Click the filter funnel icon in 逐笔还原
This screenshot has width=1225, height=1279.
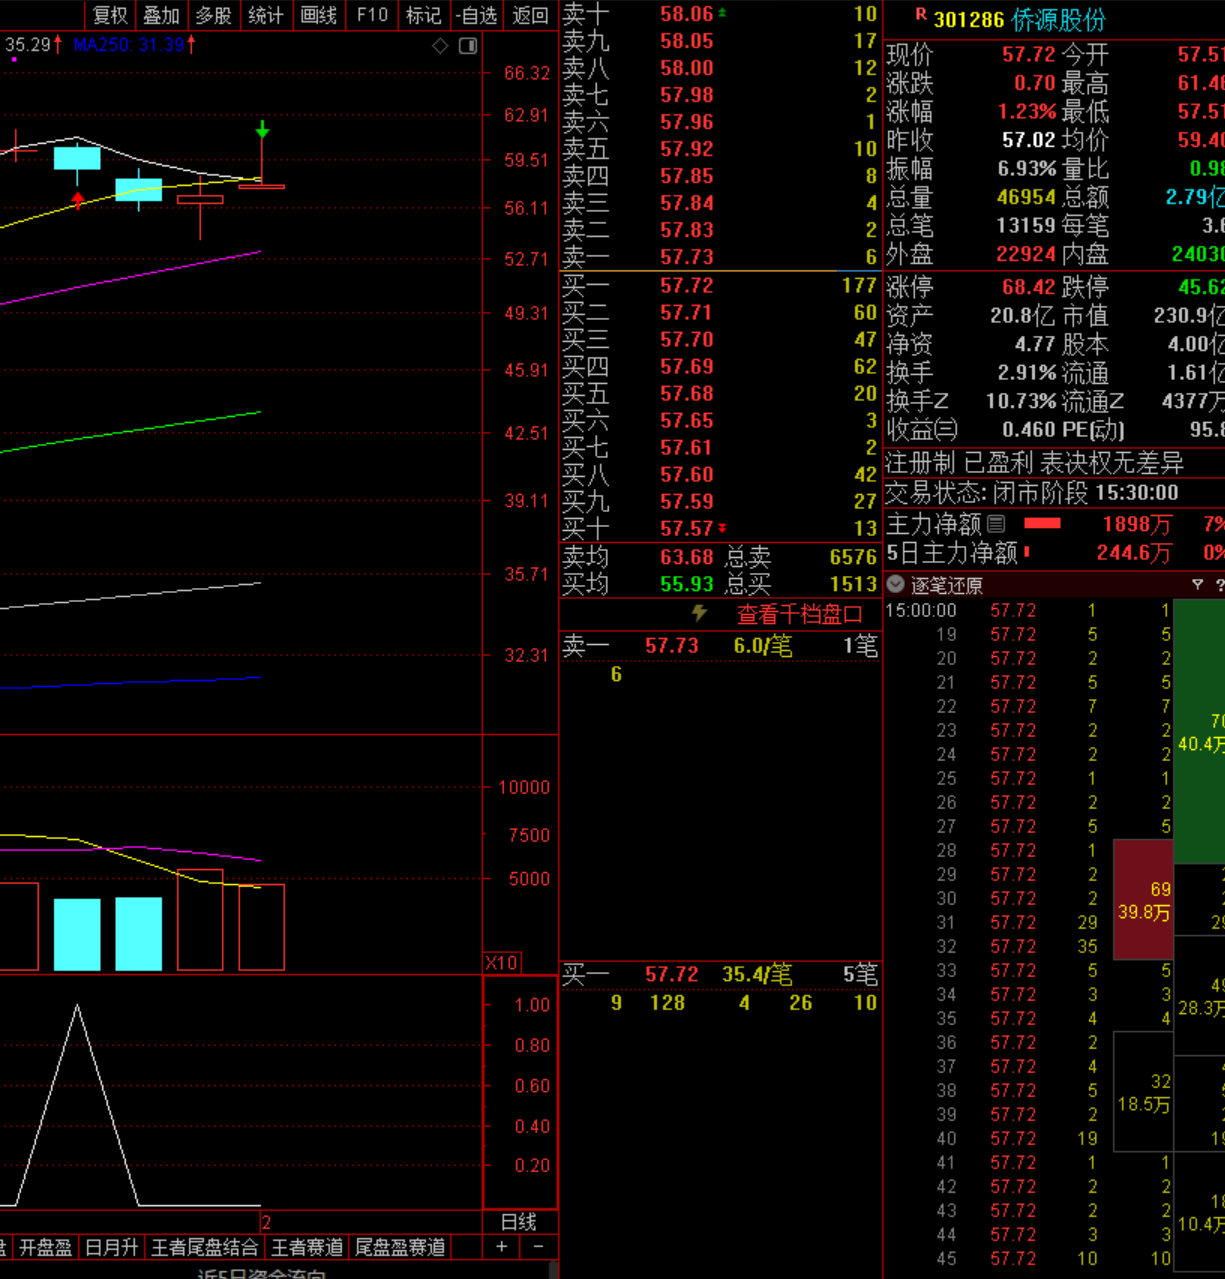click(x=1197, y=585)
